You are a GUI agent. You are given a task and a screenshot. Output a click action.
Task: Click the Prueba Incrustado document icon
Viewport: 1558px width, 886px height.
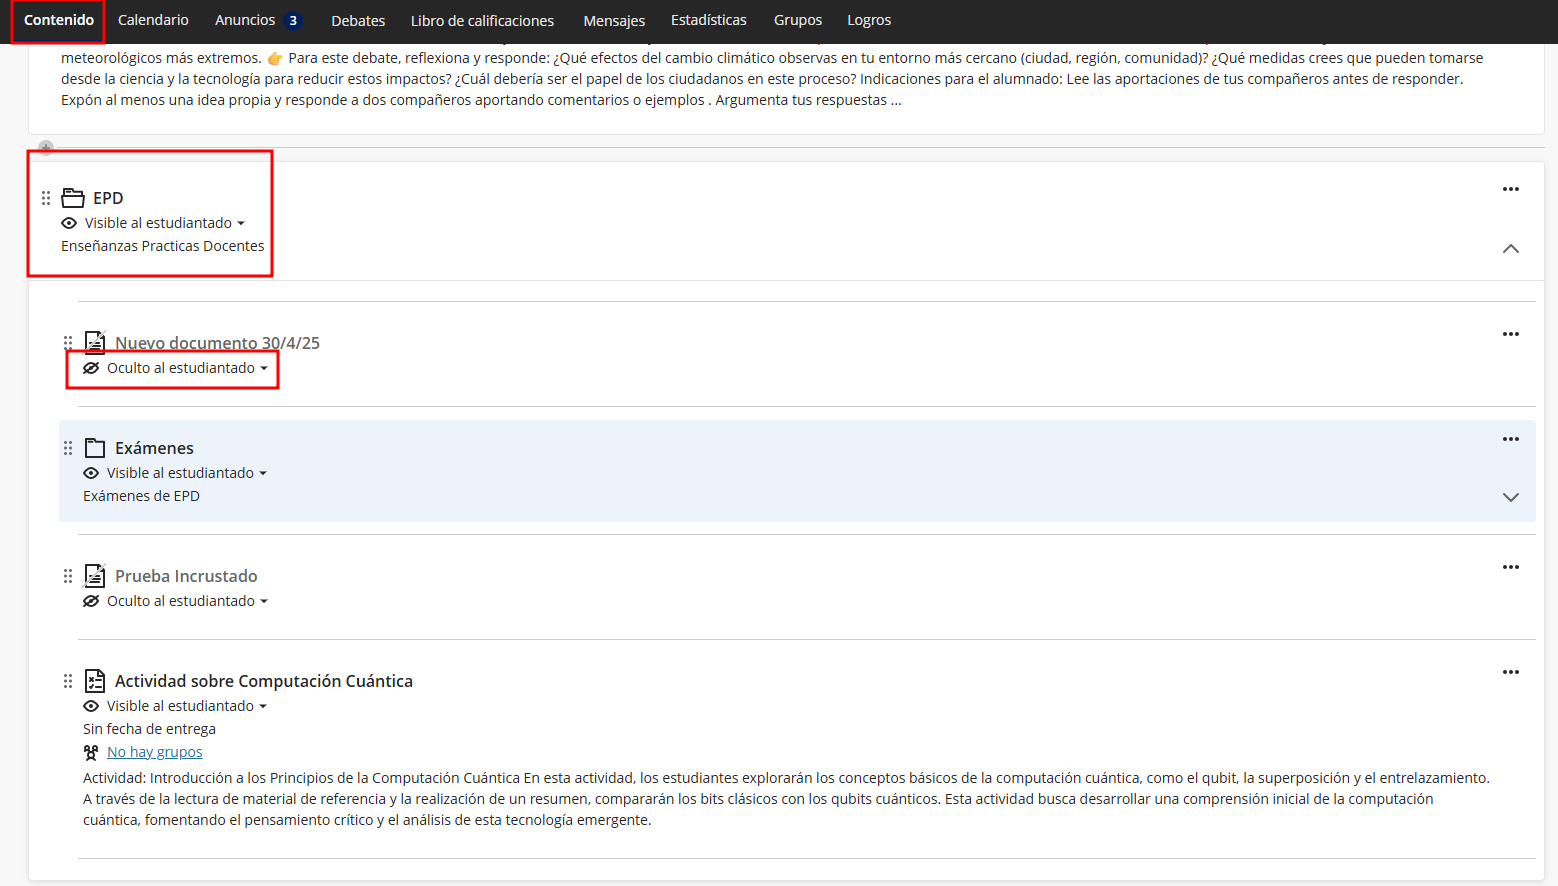(x=95, y=576)
